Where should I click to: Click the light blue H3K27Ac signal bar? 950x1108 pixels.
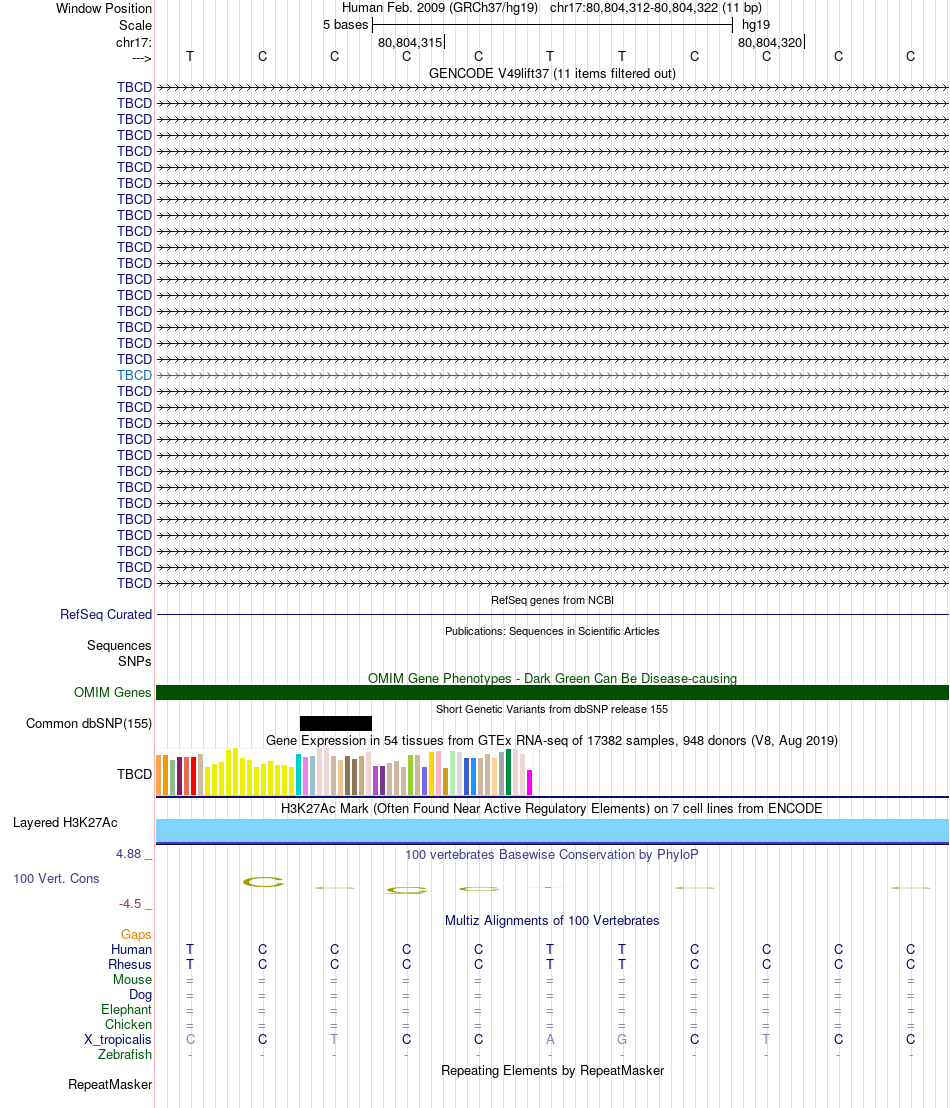(x=552, y=831)
